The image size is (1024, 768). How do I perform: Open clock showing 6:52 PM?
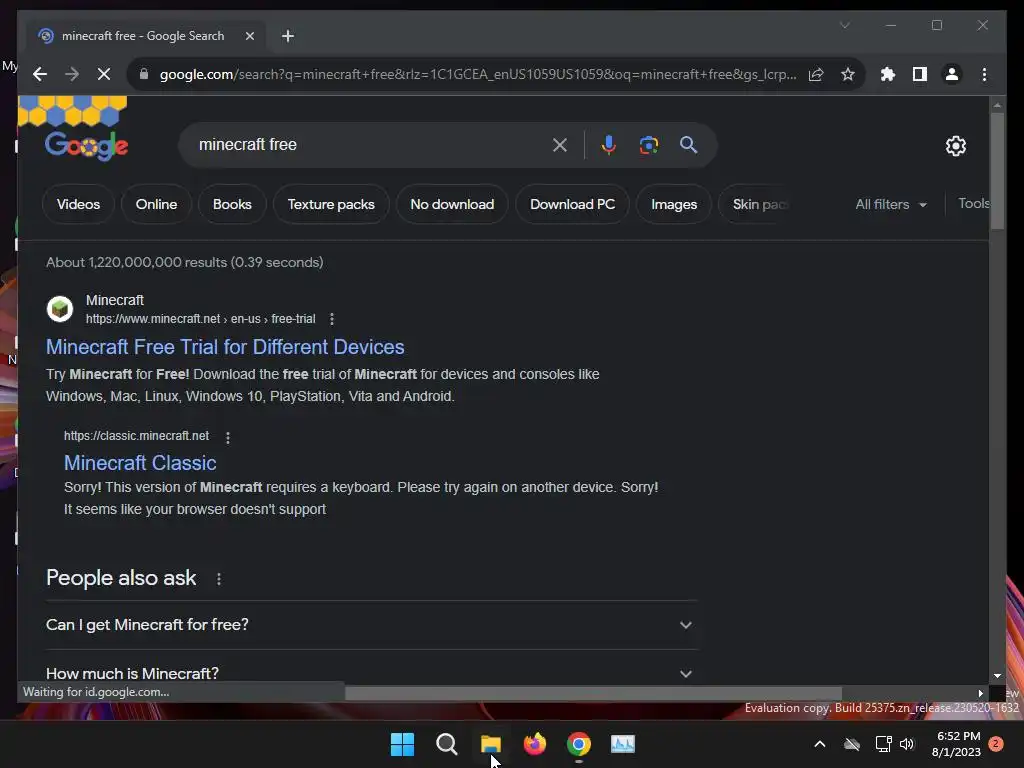956,744
